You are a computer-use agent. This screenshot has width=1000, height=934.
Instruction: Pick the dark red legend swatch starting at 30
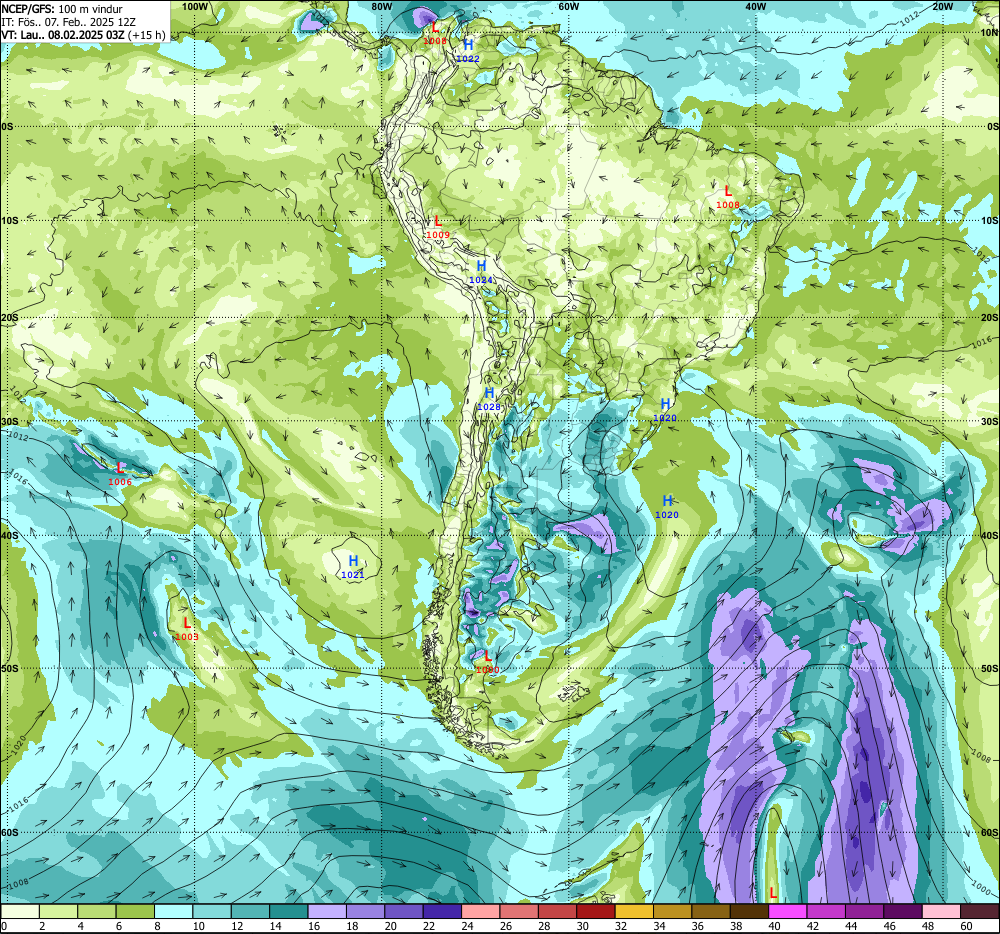[596, 912]
